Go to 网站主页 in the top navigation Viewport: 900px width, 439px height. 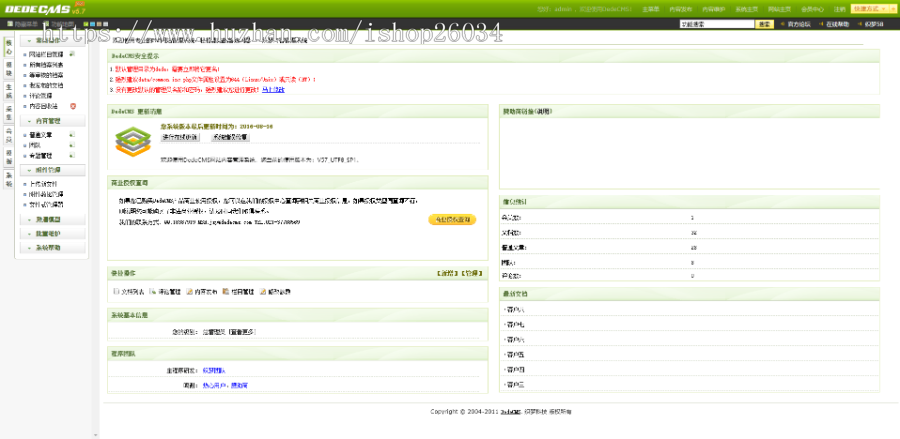[x=779, y=9]
